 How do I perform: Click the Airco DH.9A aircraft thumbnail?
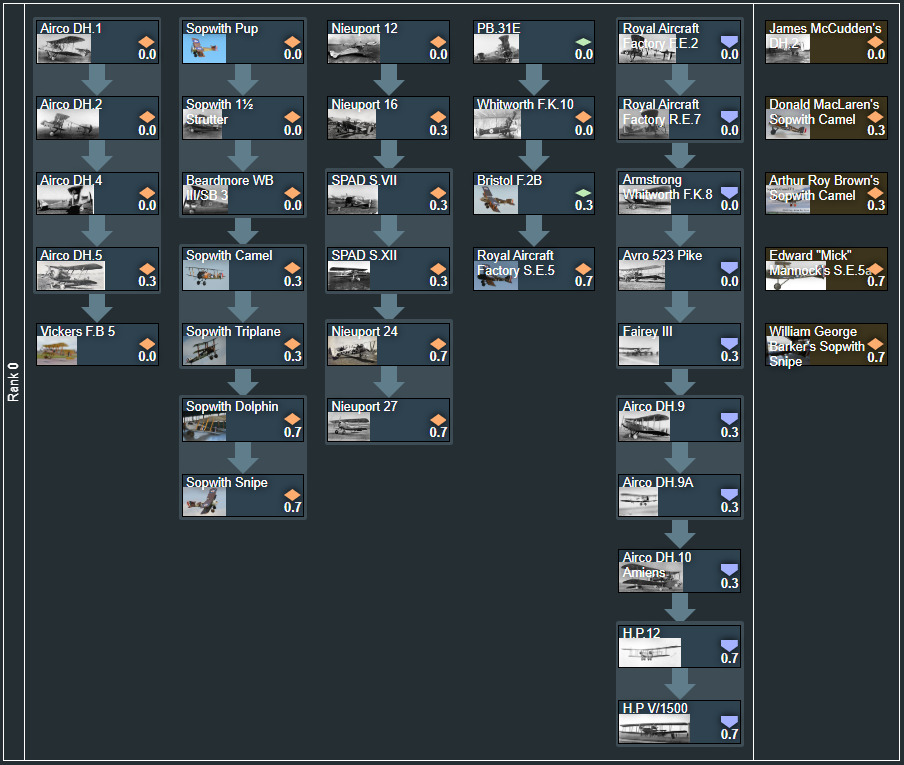coord(640,502)
